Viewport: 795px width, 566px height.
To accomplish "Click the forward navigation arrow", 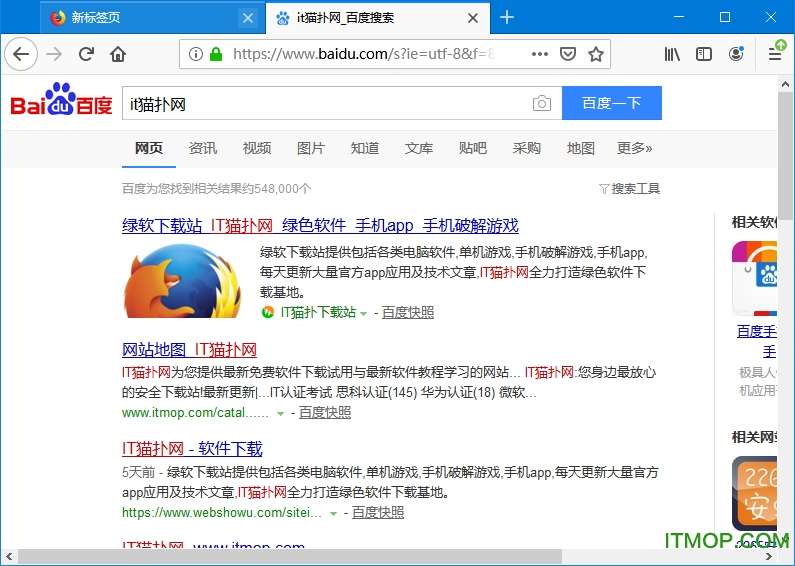I will click(54, 54).
